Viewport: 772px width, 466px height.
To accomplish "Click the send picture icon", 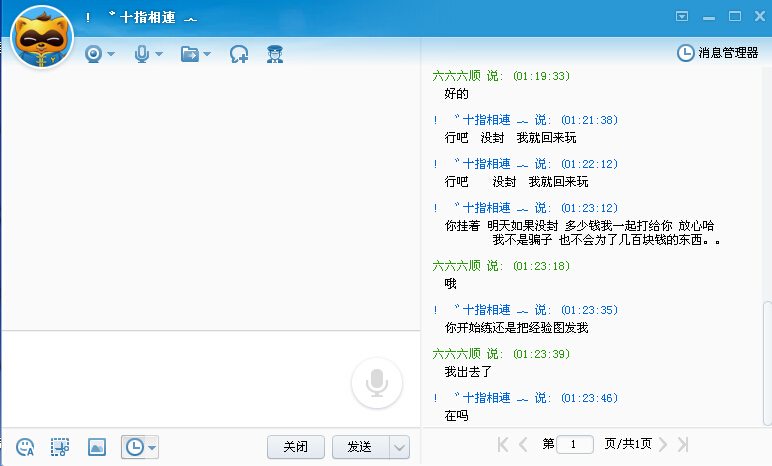I will pos(97,447).
